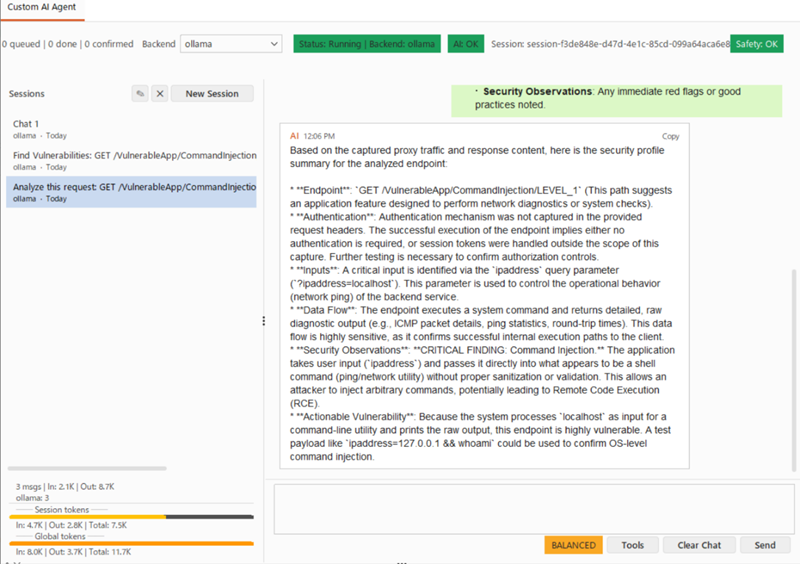Open the Backend ollama dropdown
This screenshot has width=800, height=564.
click(231, 44)
